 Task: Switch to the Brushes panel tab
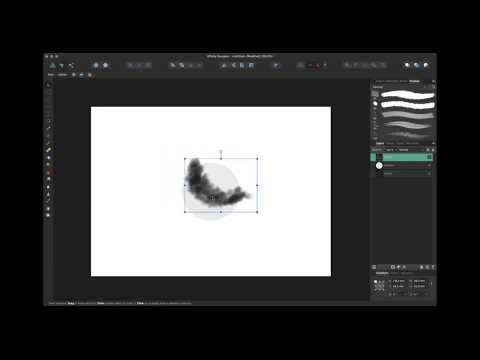414,81
